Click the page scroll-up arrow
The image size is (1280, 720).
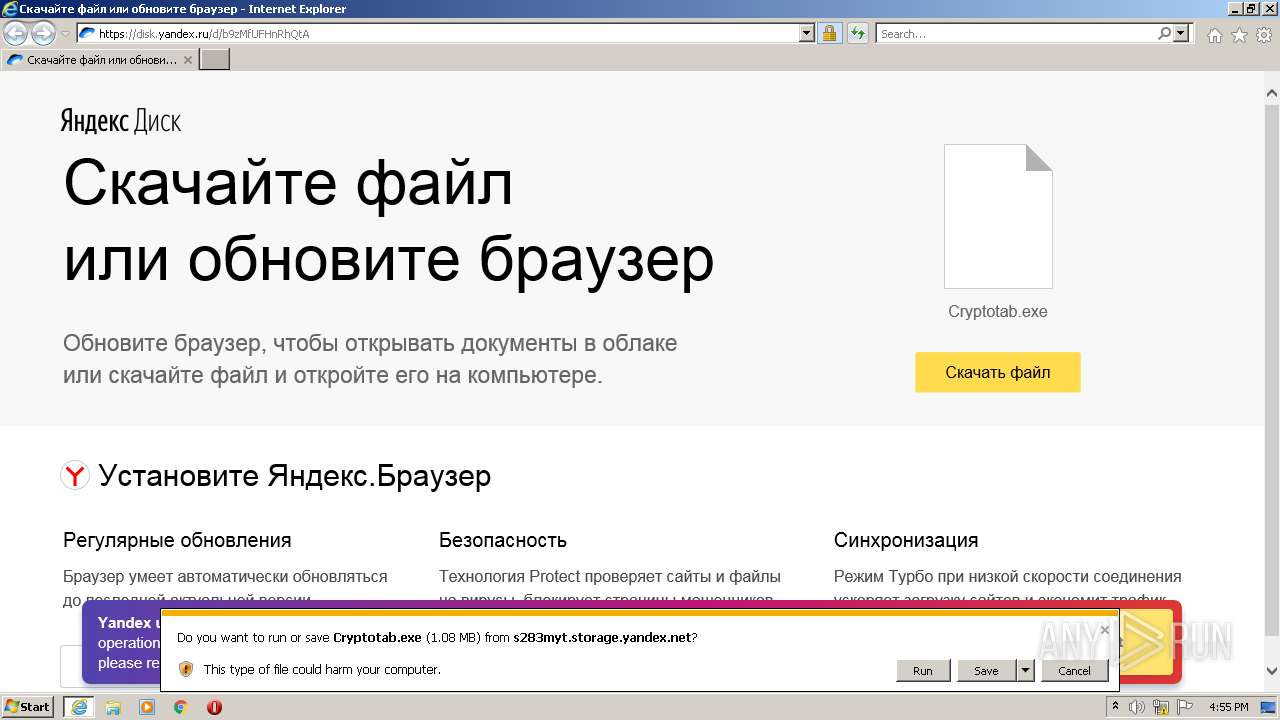coord(1272,95)
